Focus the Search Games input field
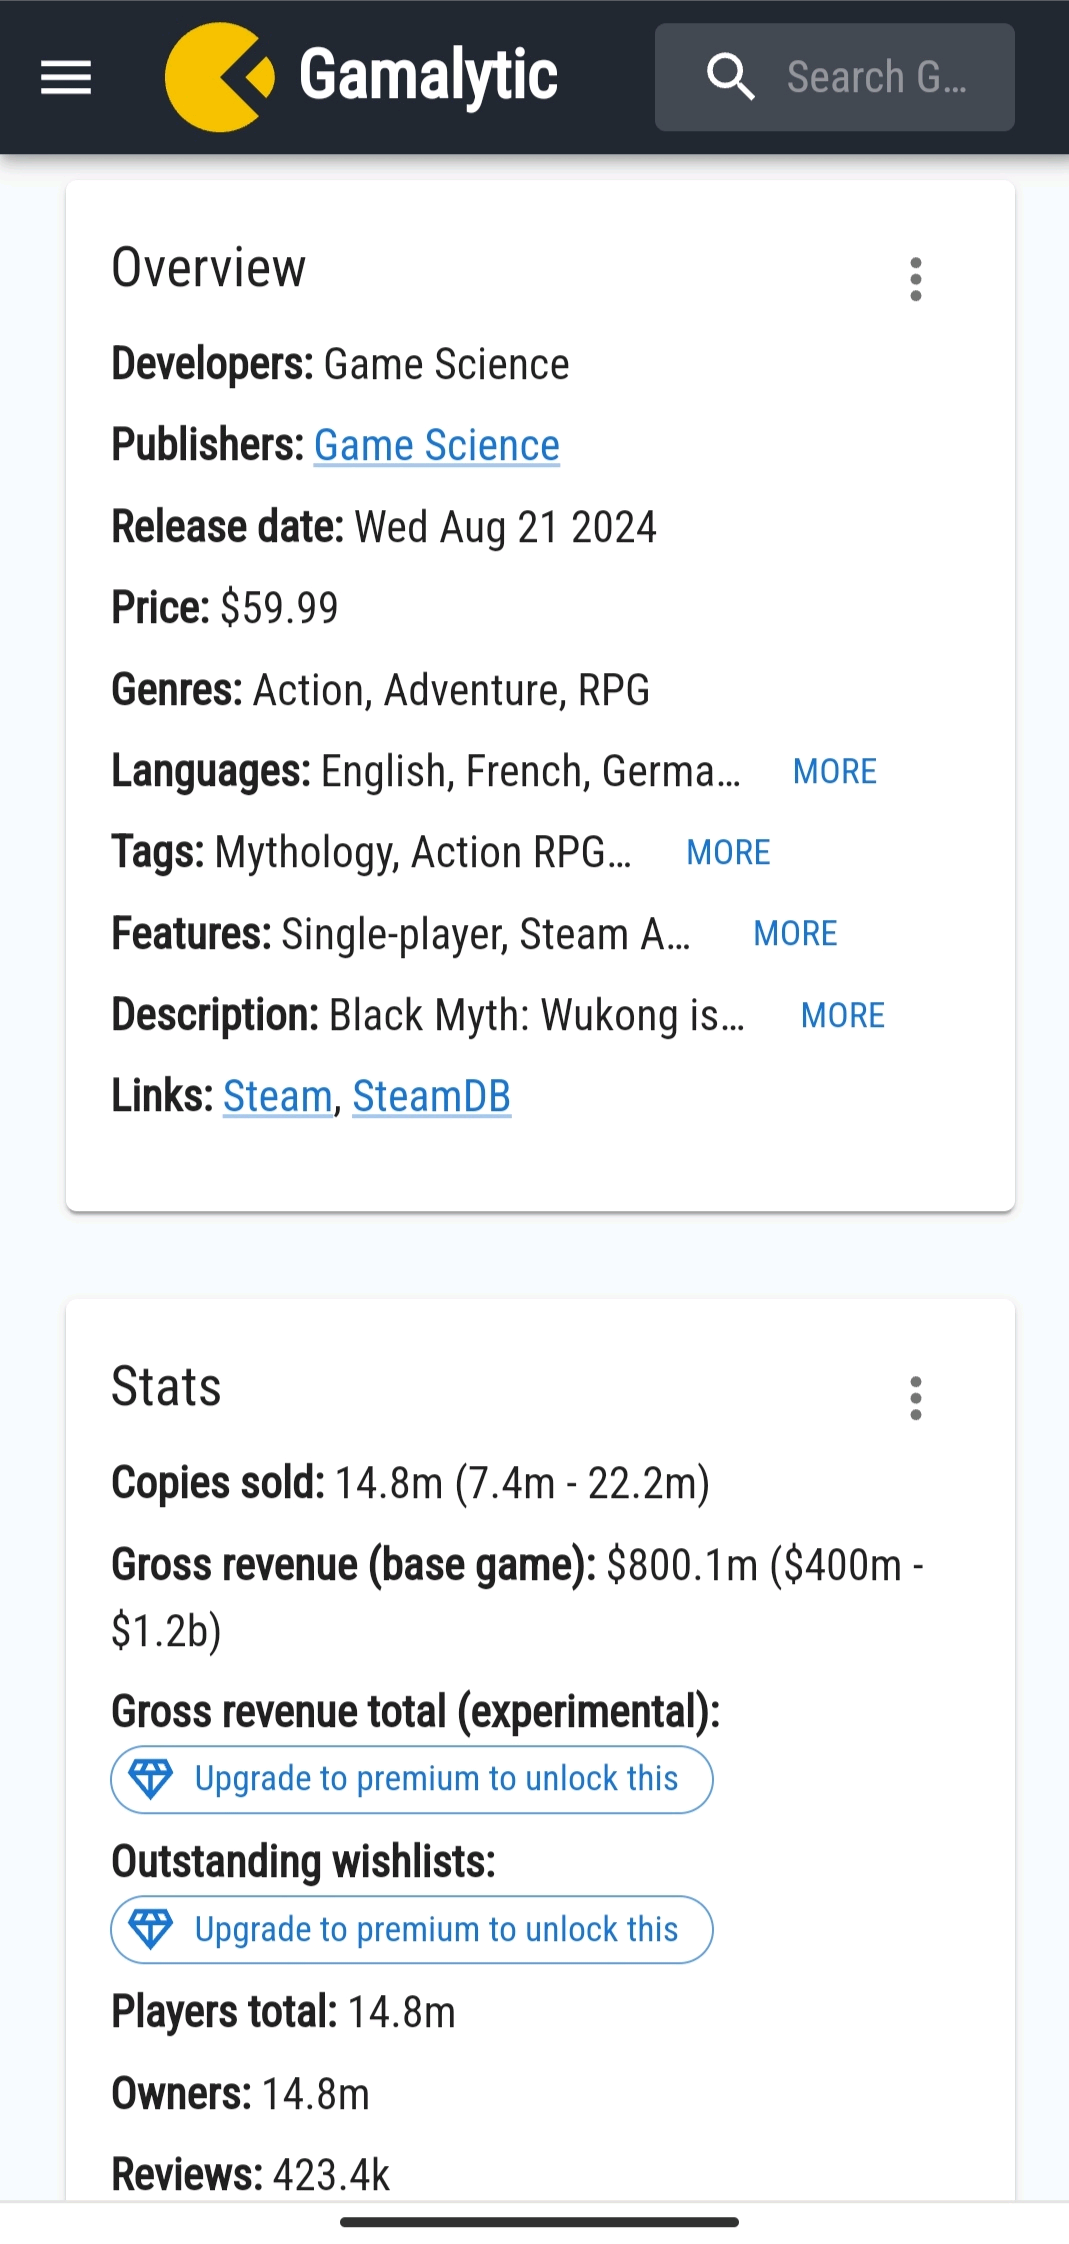The height and width of the screenshot is (2244, 1069). 876,77
